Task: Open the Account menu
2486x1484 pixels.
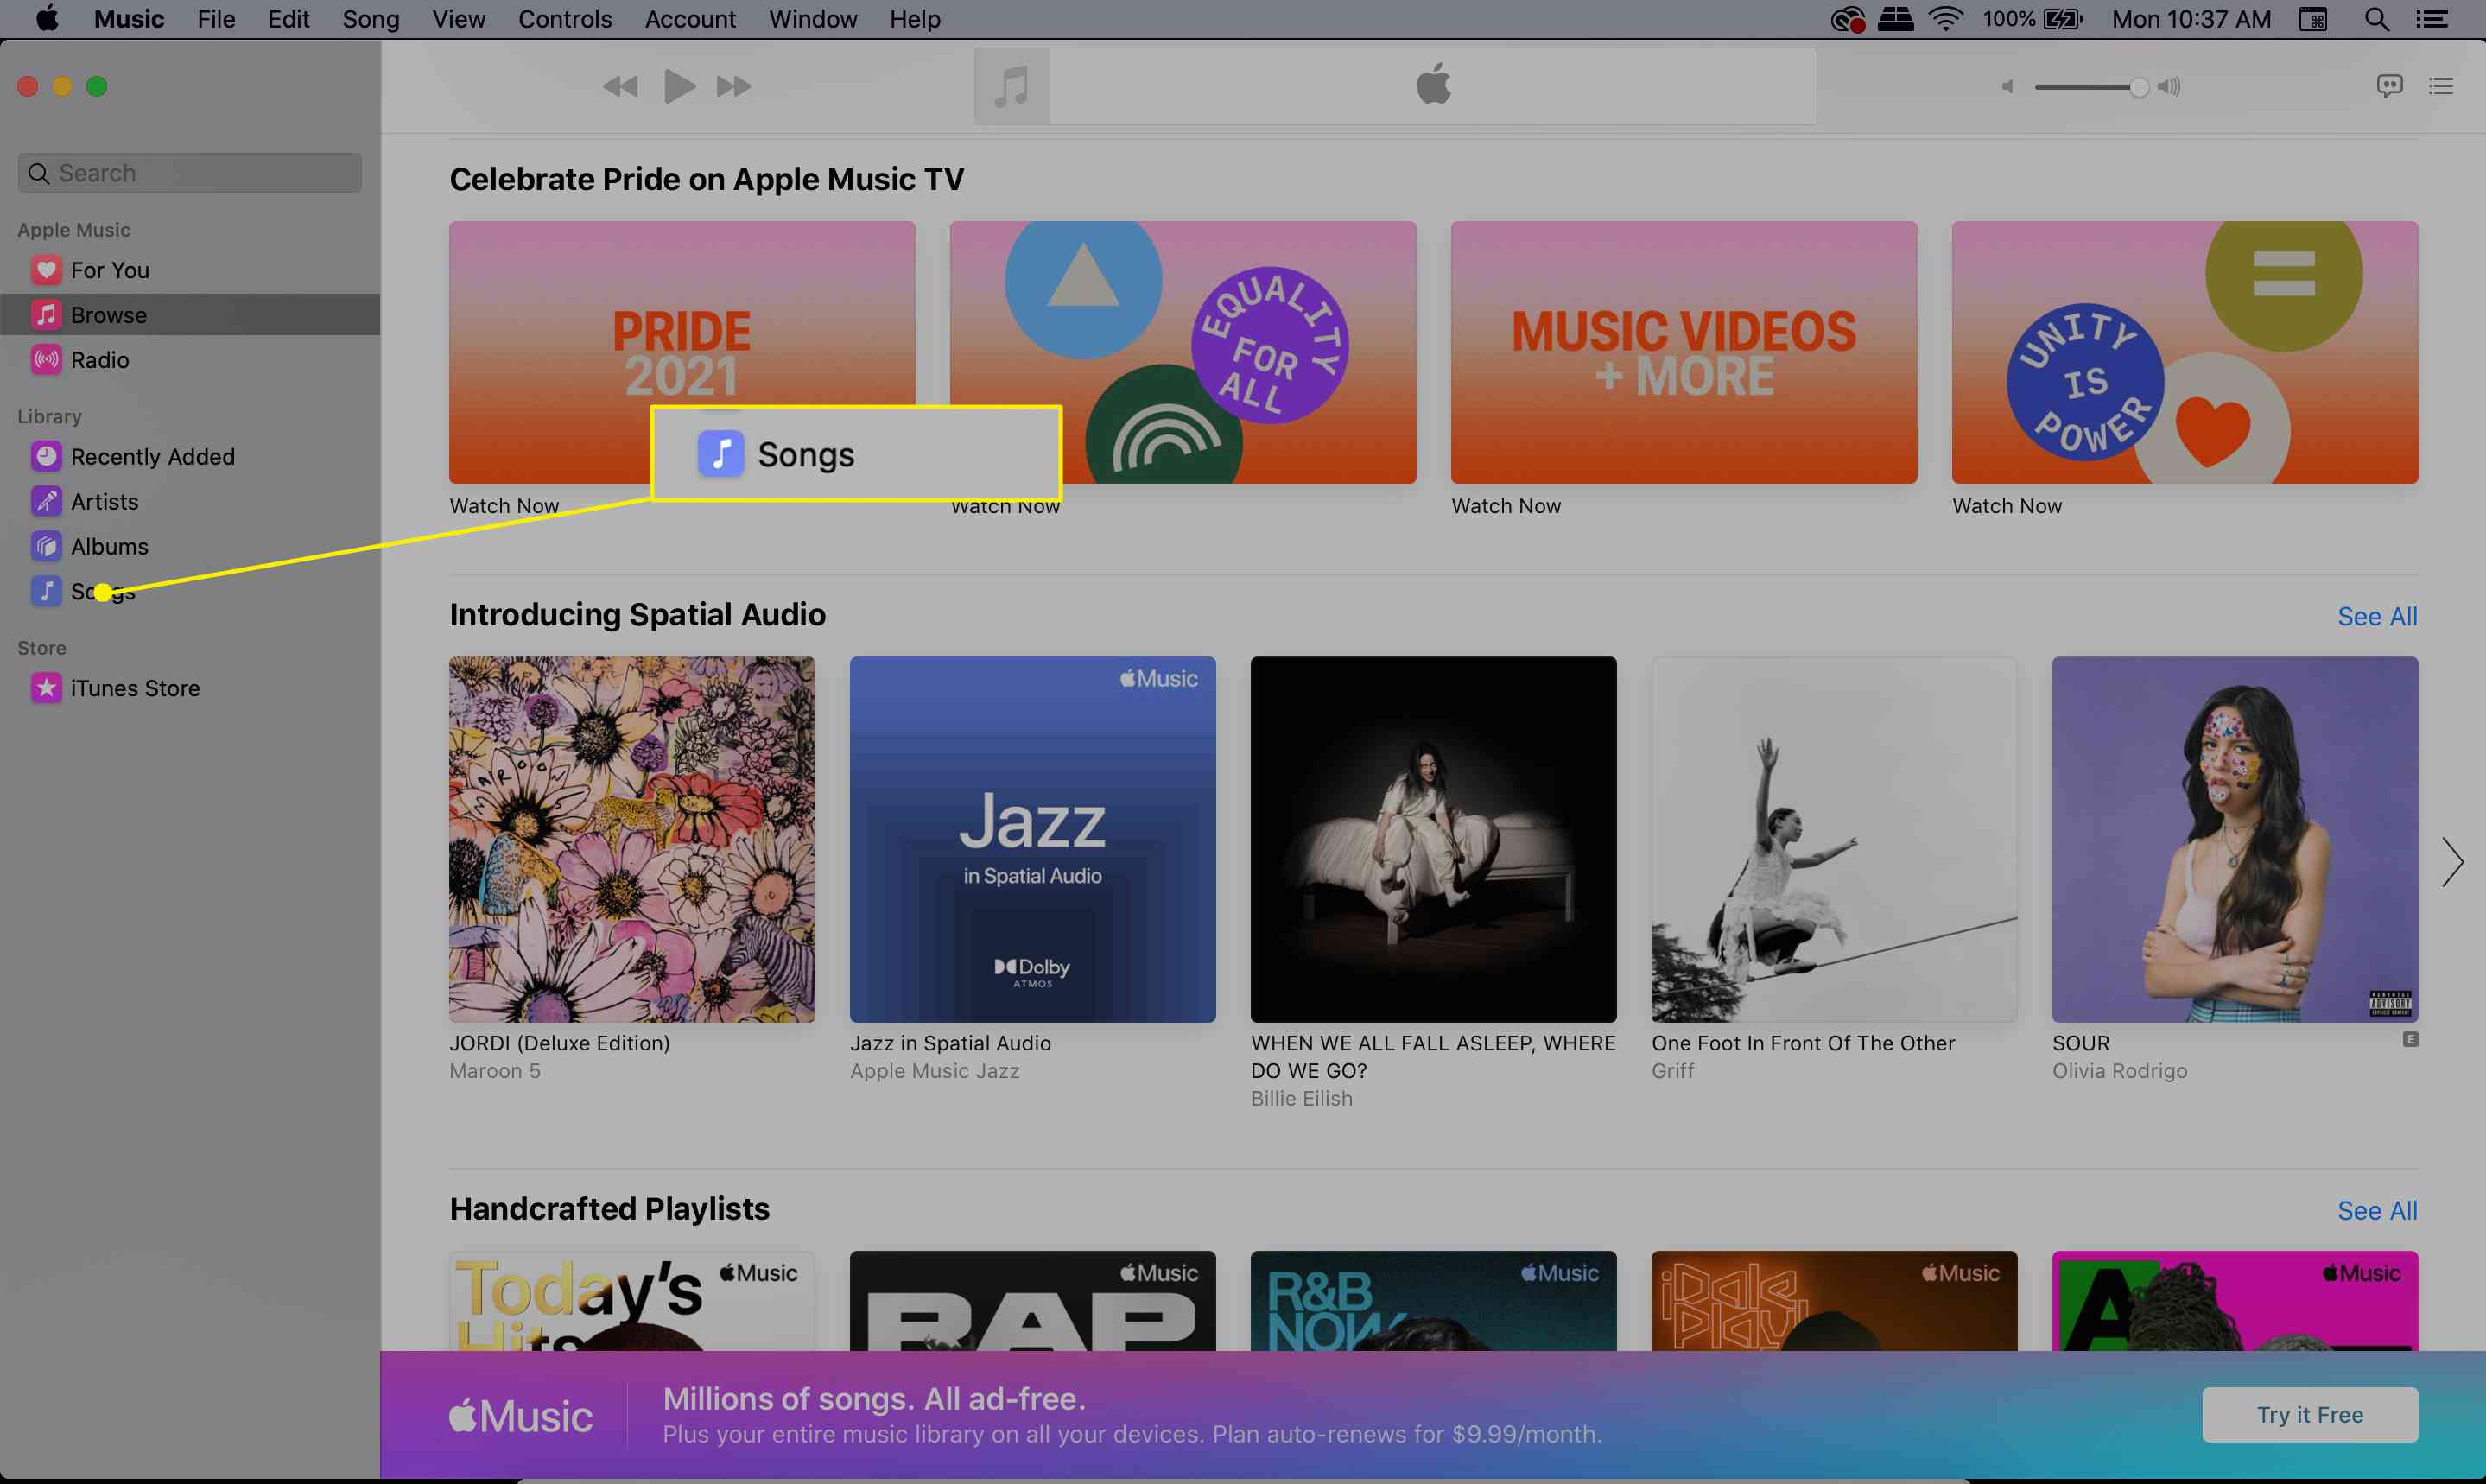Action: coord(690,19)
